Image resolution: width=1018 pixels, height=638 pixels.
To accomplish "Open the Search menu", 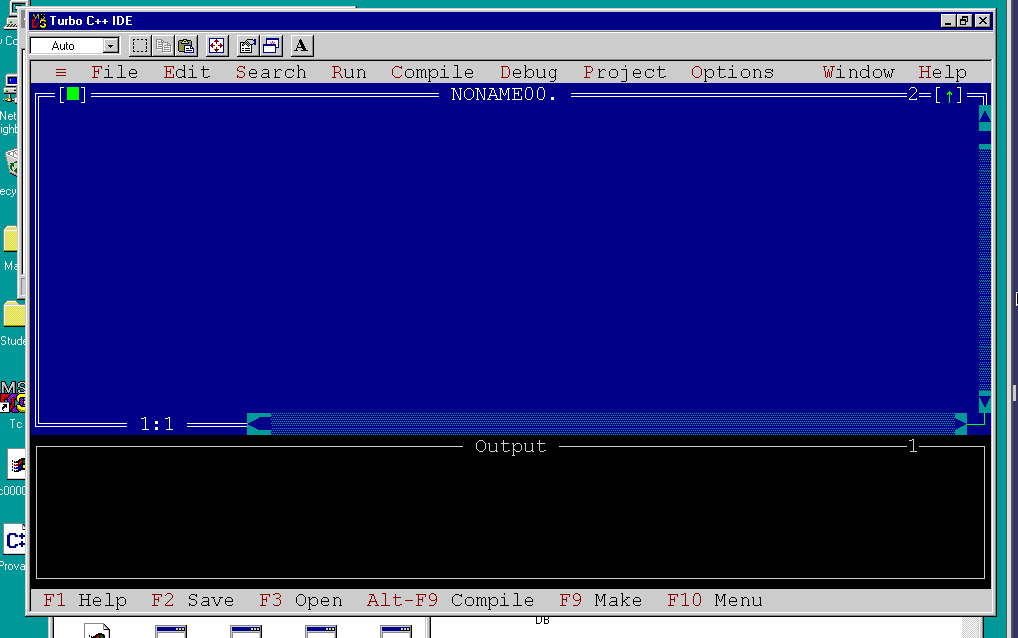I will coord(271,72).
